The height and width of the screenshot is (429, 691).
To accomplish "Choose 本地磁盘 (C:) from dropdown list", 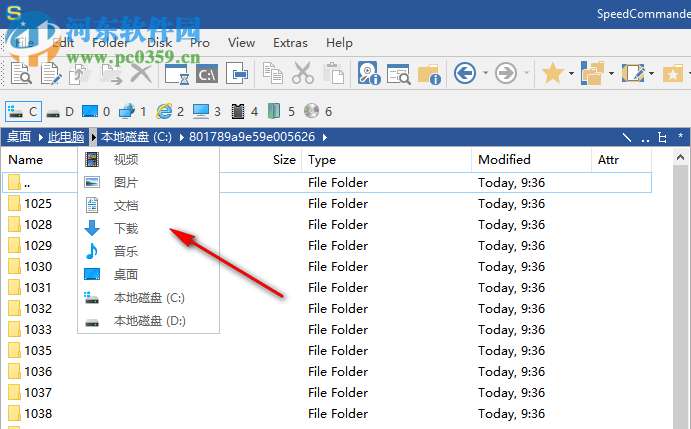I will 149,298.
